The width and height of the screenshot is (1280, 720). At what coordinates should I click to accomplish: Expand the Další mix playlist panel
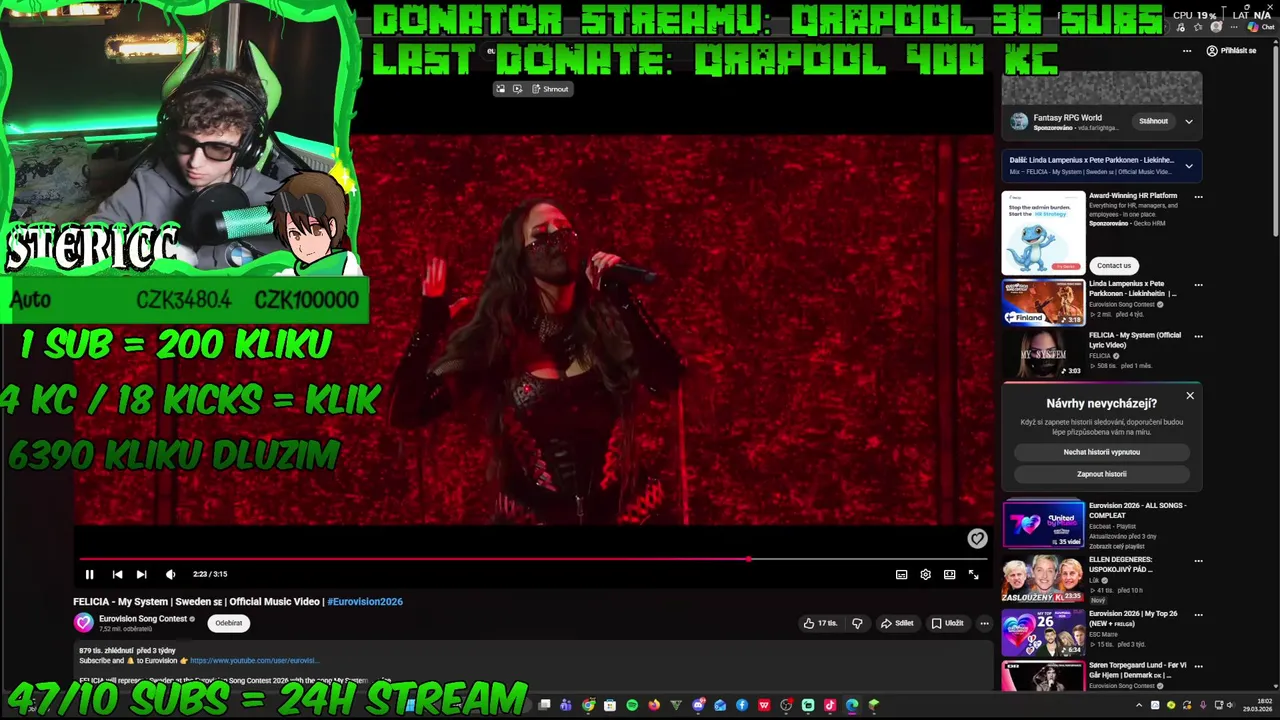coord(1189,166)
